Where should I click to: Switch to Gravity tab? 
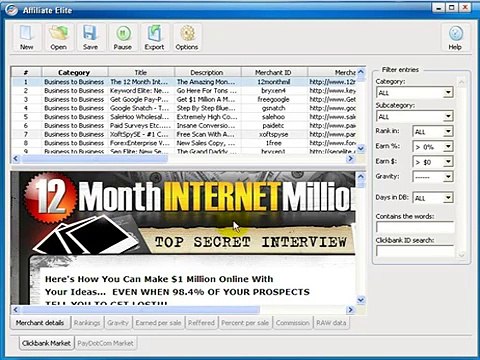click(x=118, y=323)
